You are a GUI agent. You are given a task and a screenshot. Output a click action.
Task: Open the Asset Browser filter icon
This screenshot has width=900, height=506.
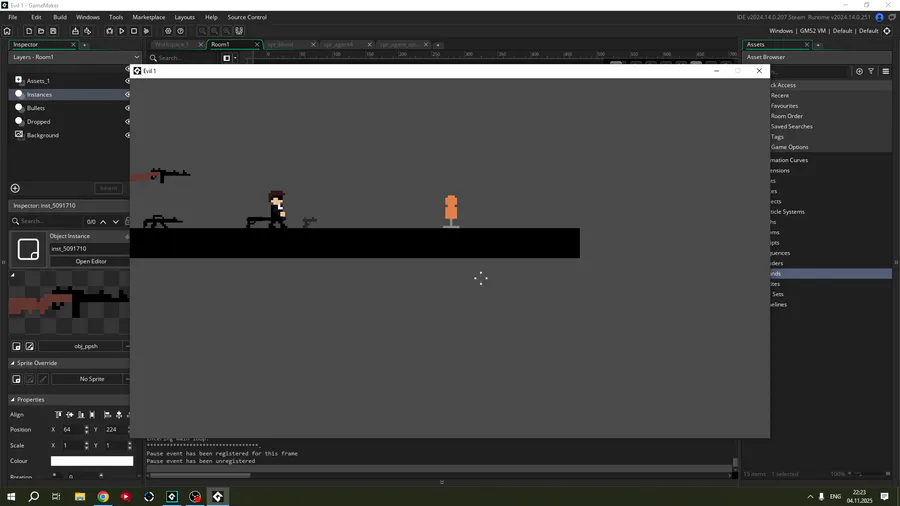(x=871, y=71)
